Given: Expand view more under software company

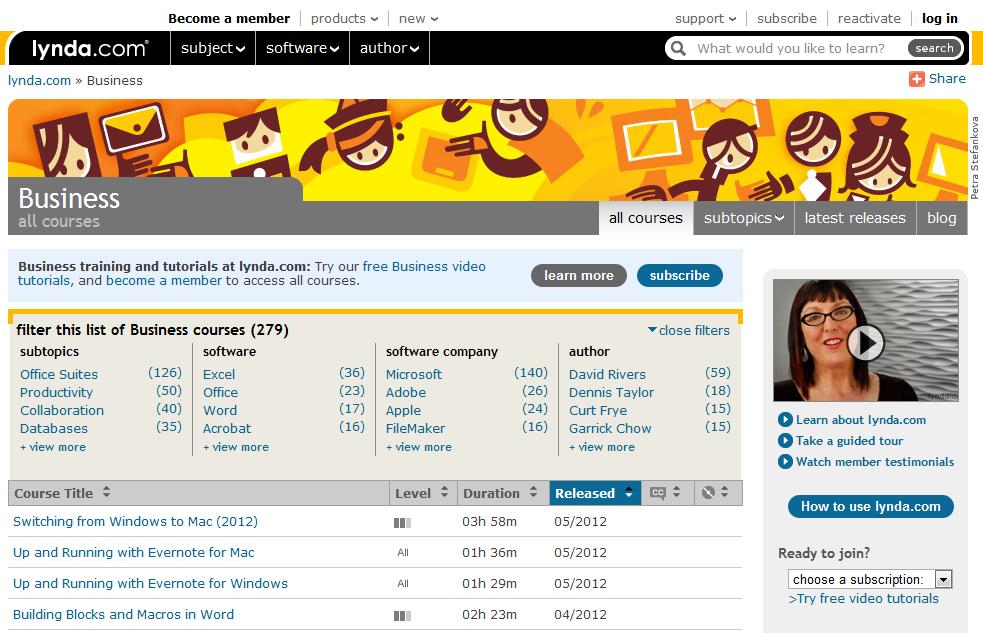Looking at the screenshot, I should point(419,447).
